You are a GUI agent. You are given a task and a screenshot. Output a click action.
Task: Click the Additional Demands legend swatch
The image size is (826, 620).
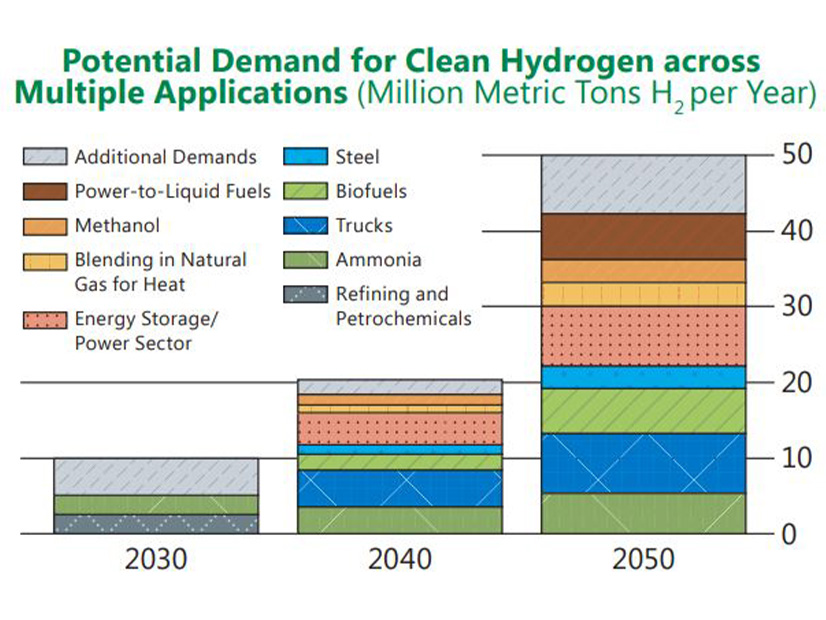point(44,157)
